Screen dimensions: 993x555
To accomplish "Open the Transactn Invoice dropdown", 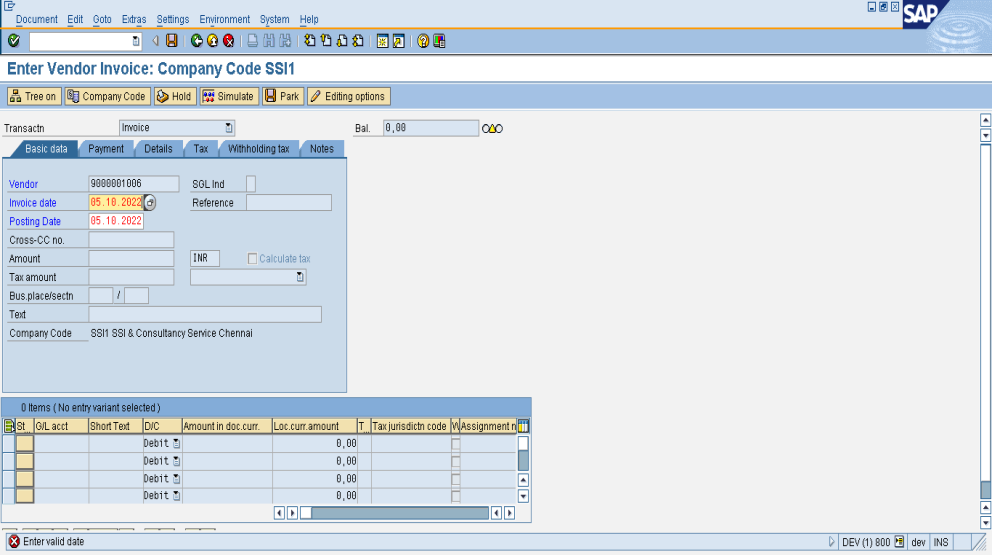I will [x=229, y=128].
